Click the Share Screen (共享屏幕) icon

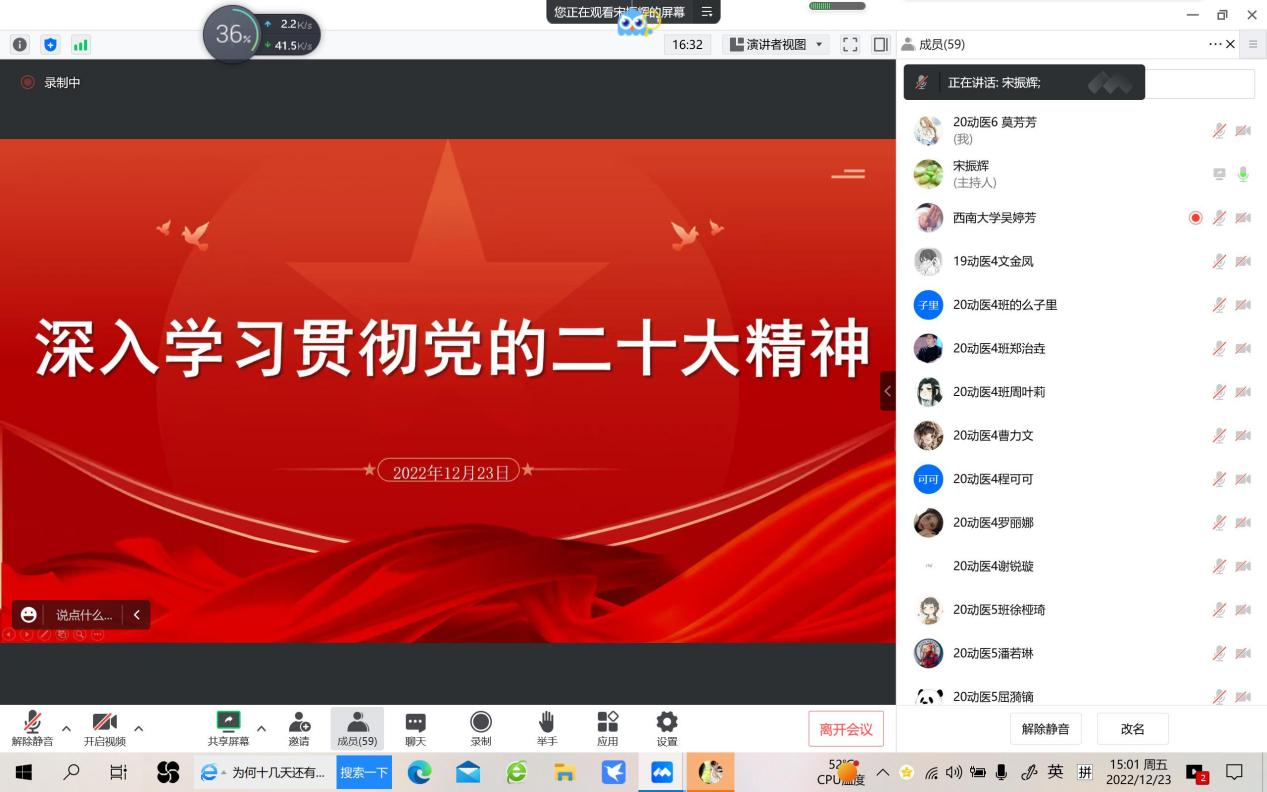[x=229, y=723]
